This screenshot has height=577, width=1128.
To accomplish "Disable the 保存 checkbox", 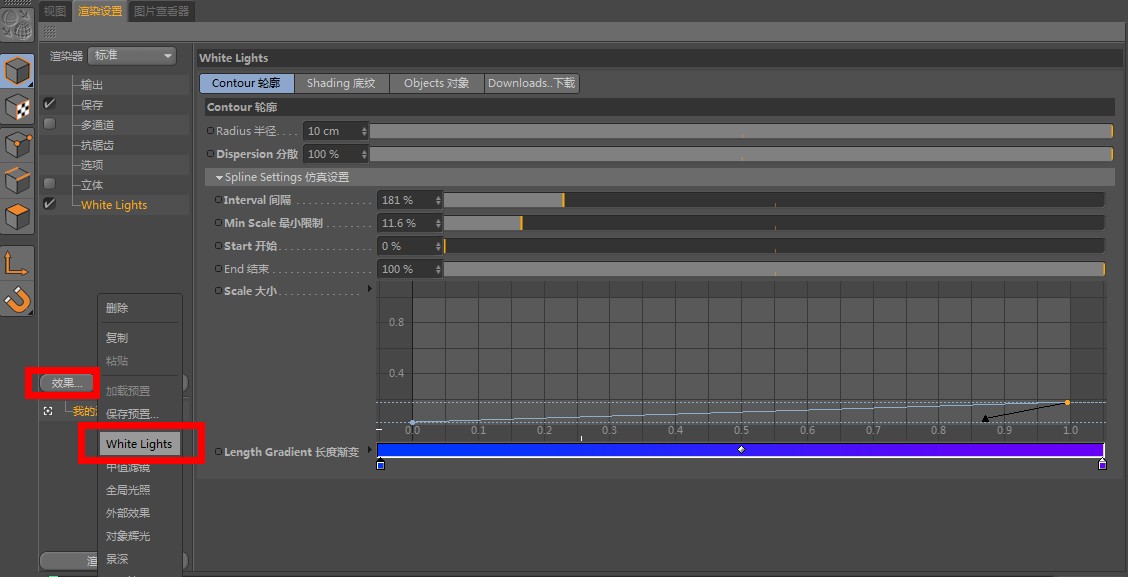I will pyautogui.click(x=48, y=103).
